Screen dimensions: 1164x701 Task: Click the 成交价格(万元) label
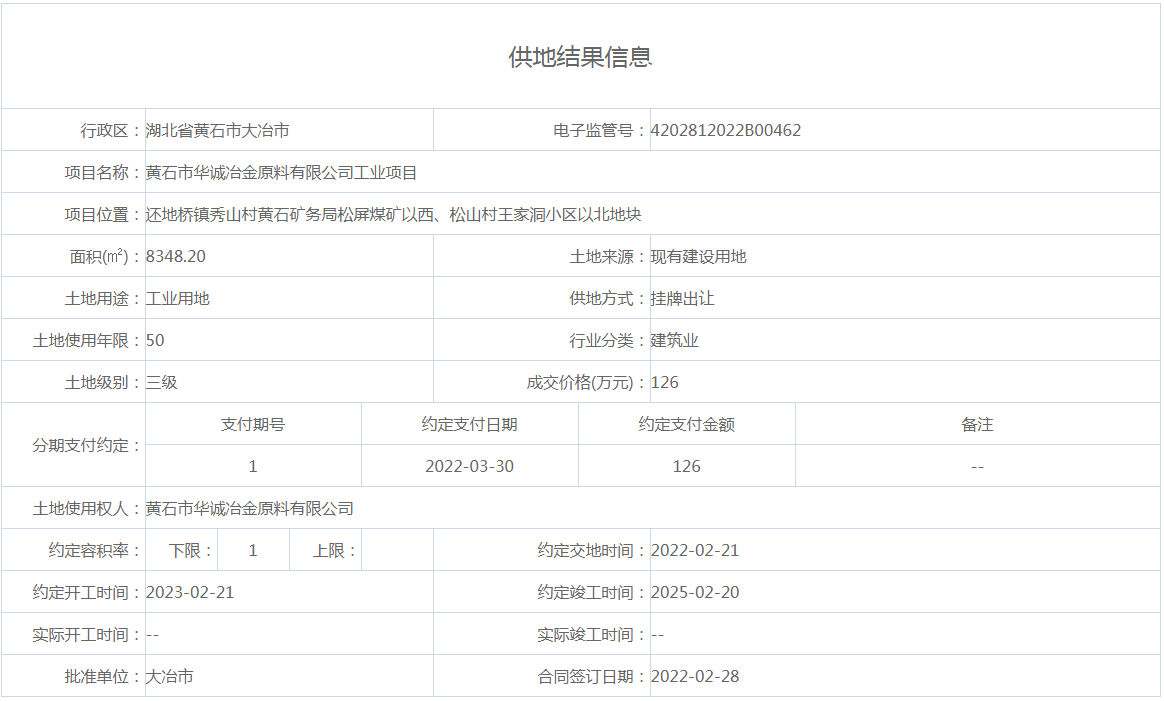[586, 382]
